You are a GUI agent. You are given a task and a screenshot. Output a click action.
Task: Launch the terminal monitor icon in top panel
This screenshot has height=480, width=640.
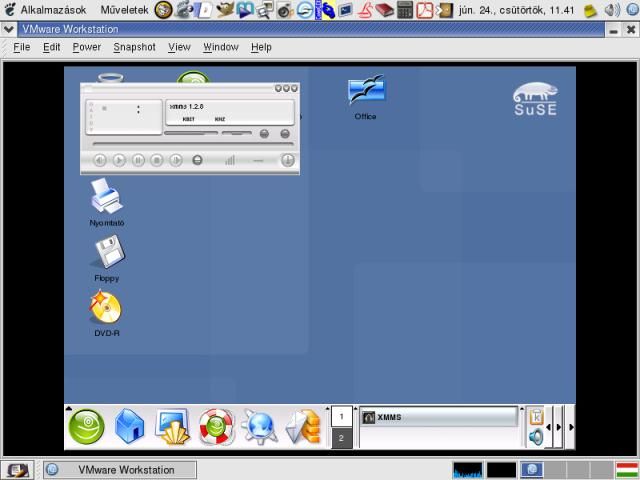(346, 10)
